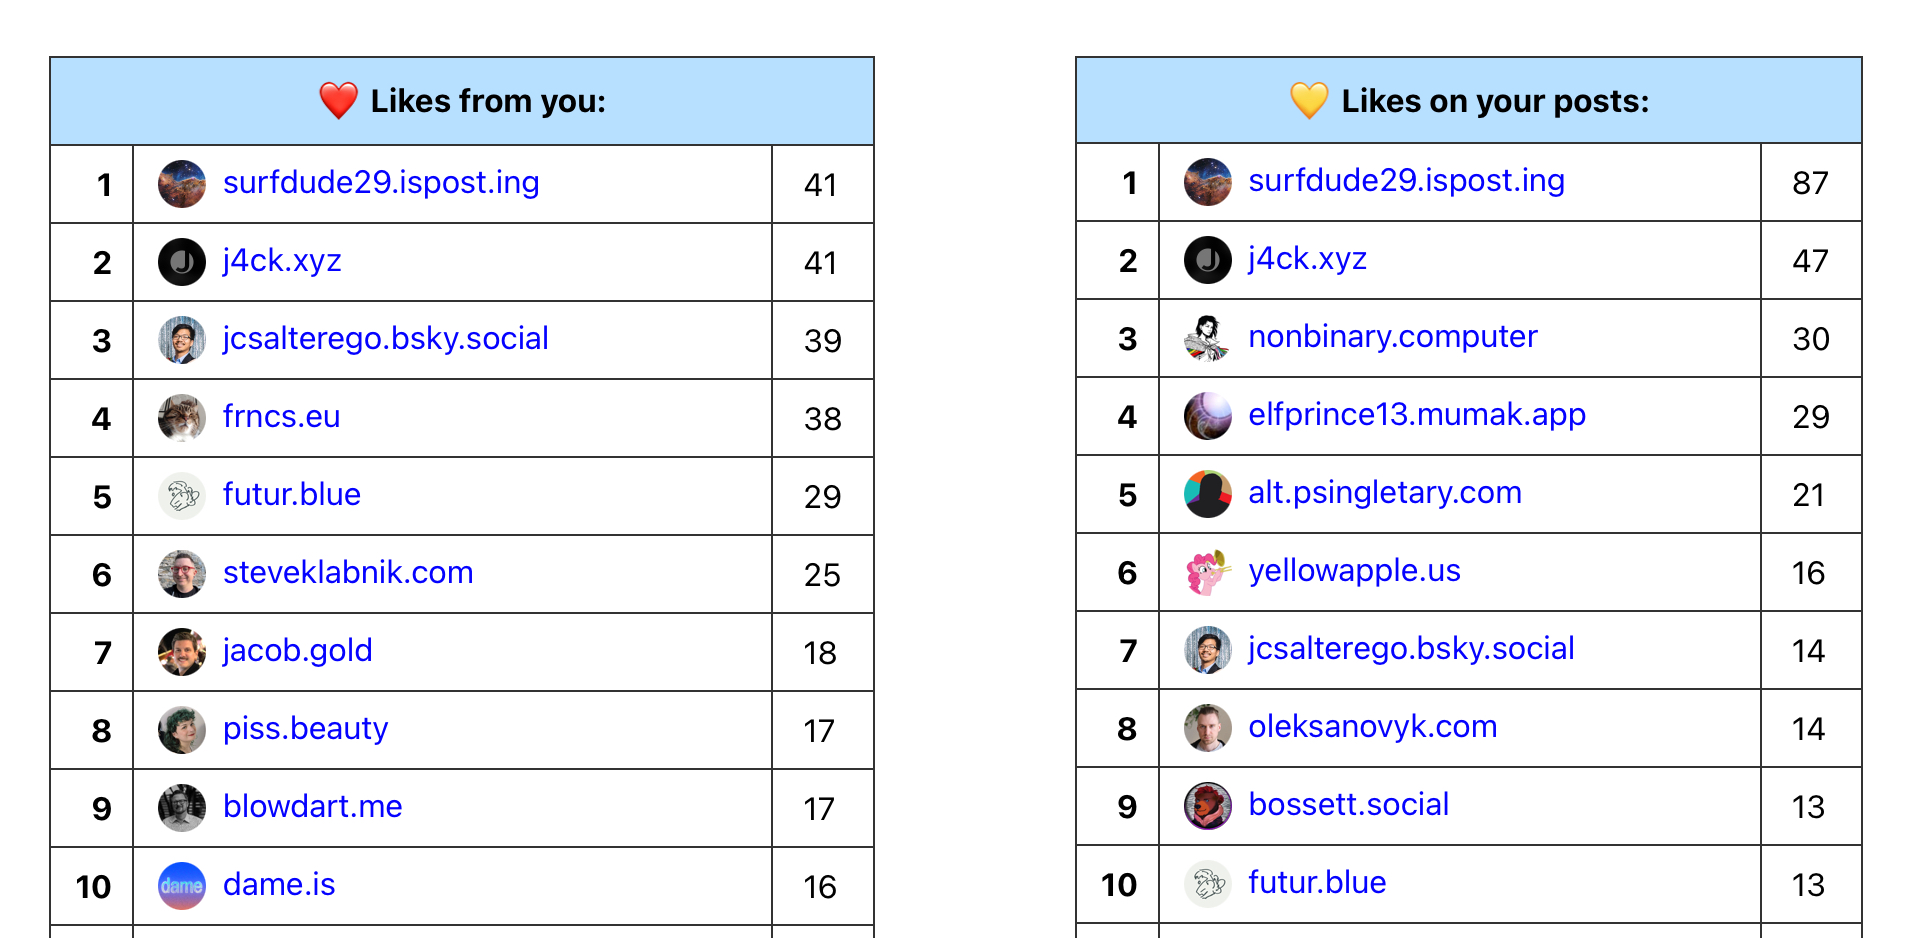Click surfdude29.ispost.ing avatar in Likes from you
This screenshot has height=938, width=1914.
tap(182, 184)
